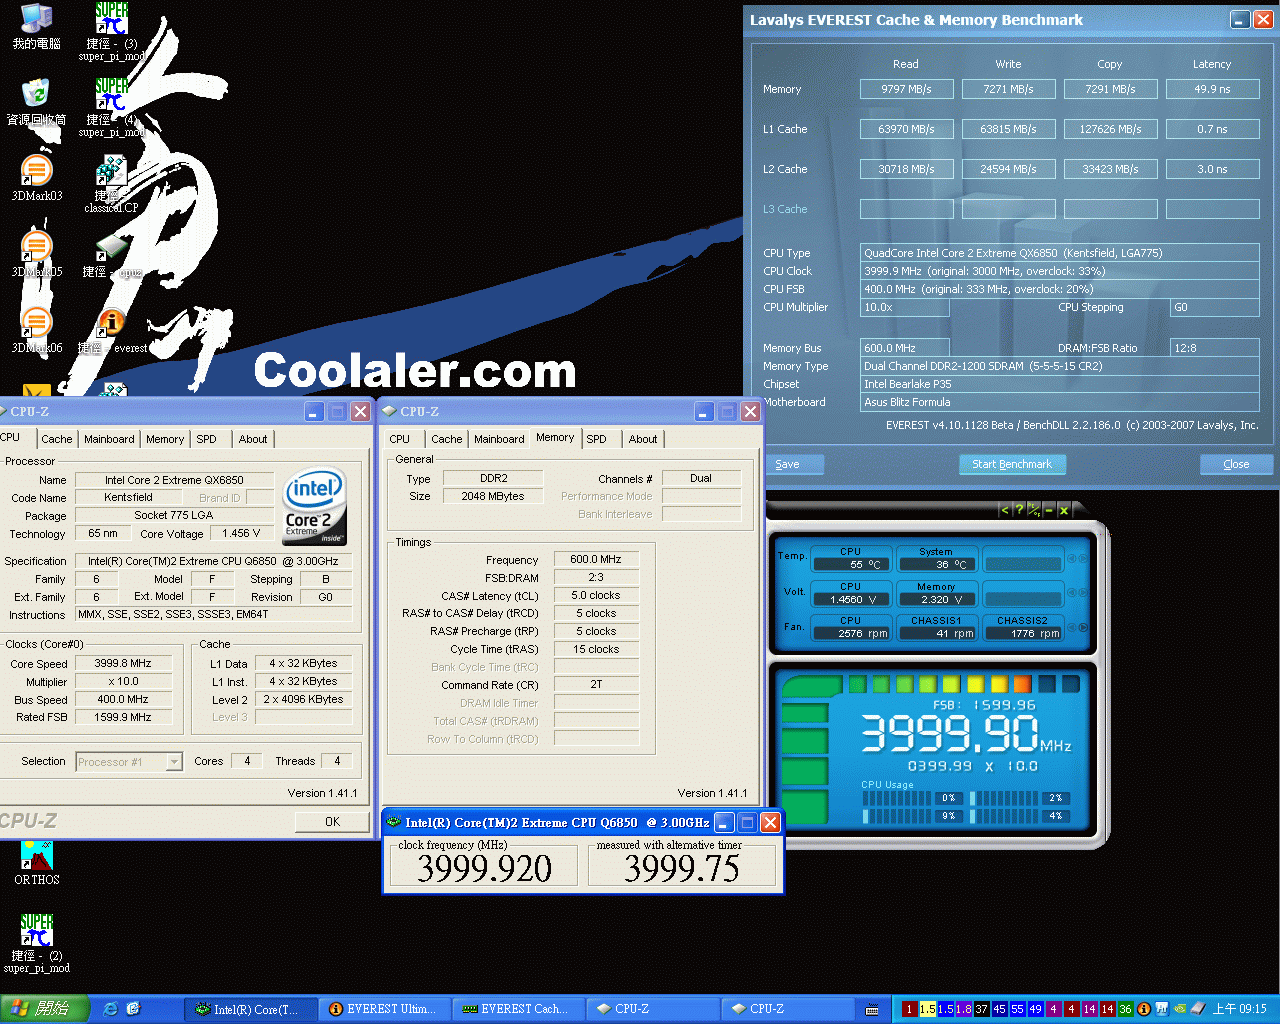Click Memory Read value 9797 MB/s
Image resolution: width=1280 pixels, height=1024 pixels.
click(906, 89)
